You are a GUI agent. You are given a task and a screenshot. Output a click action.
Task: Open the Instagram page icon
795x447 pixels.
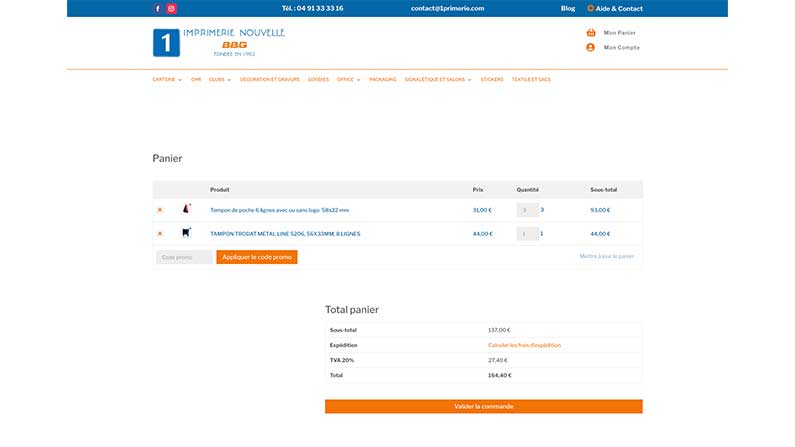point(171,8)
